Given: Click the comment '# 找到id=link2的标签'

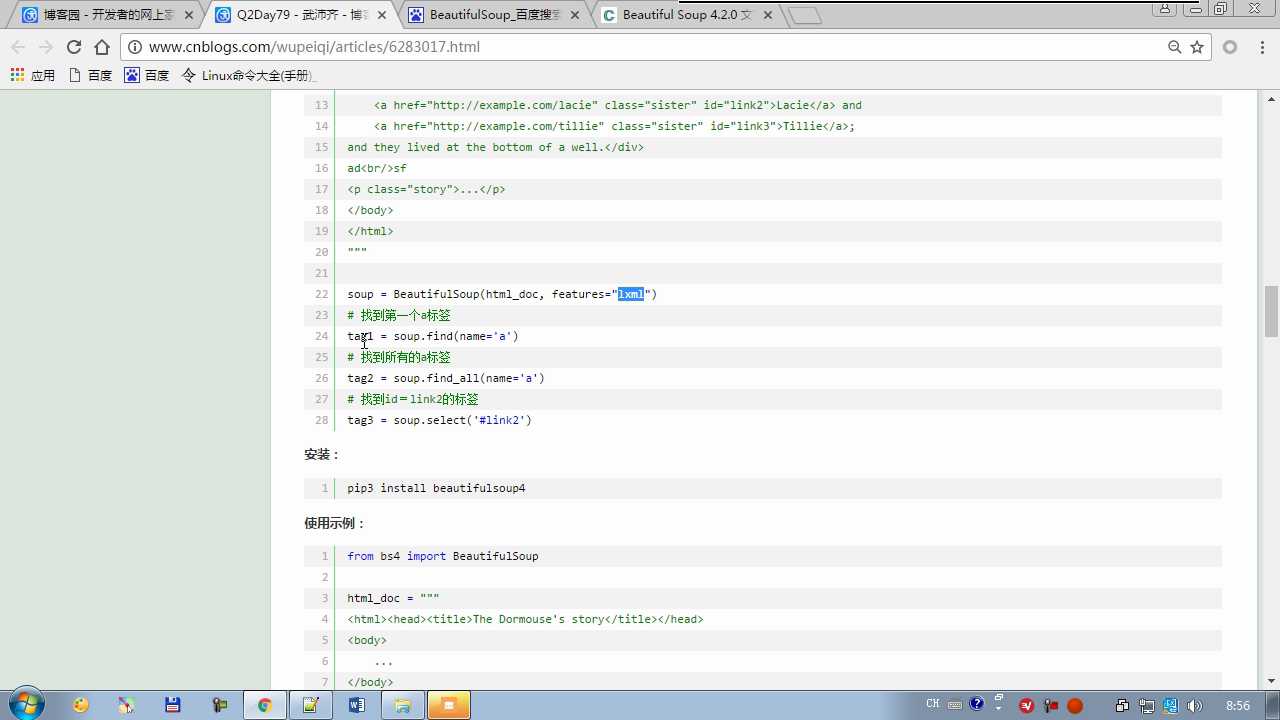Looking at the screenshot, I should [x=413, y=399].
